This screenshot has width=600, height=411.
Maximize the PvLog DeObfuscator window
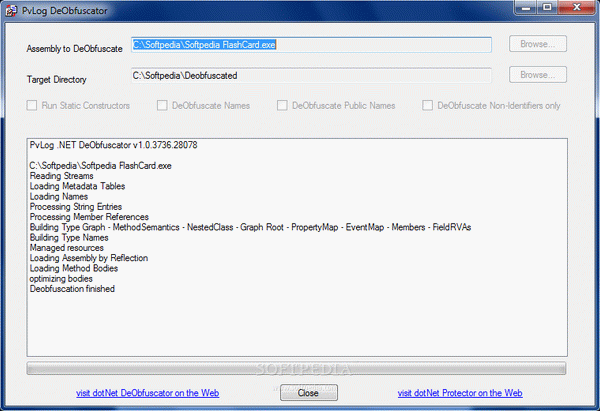click(x=548, y=8)
